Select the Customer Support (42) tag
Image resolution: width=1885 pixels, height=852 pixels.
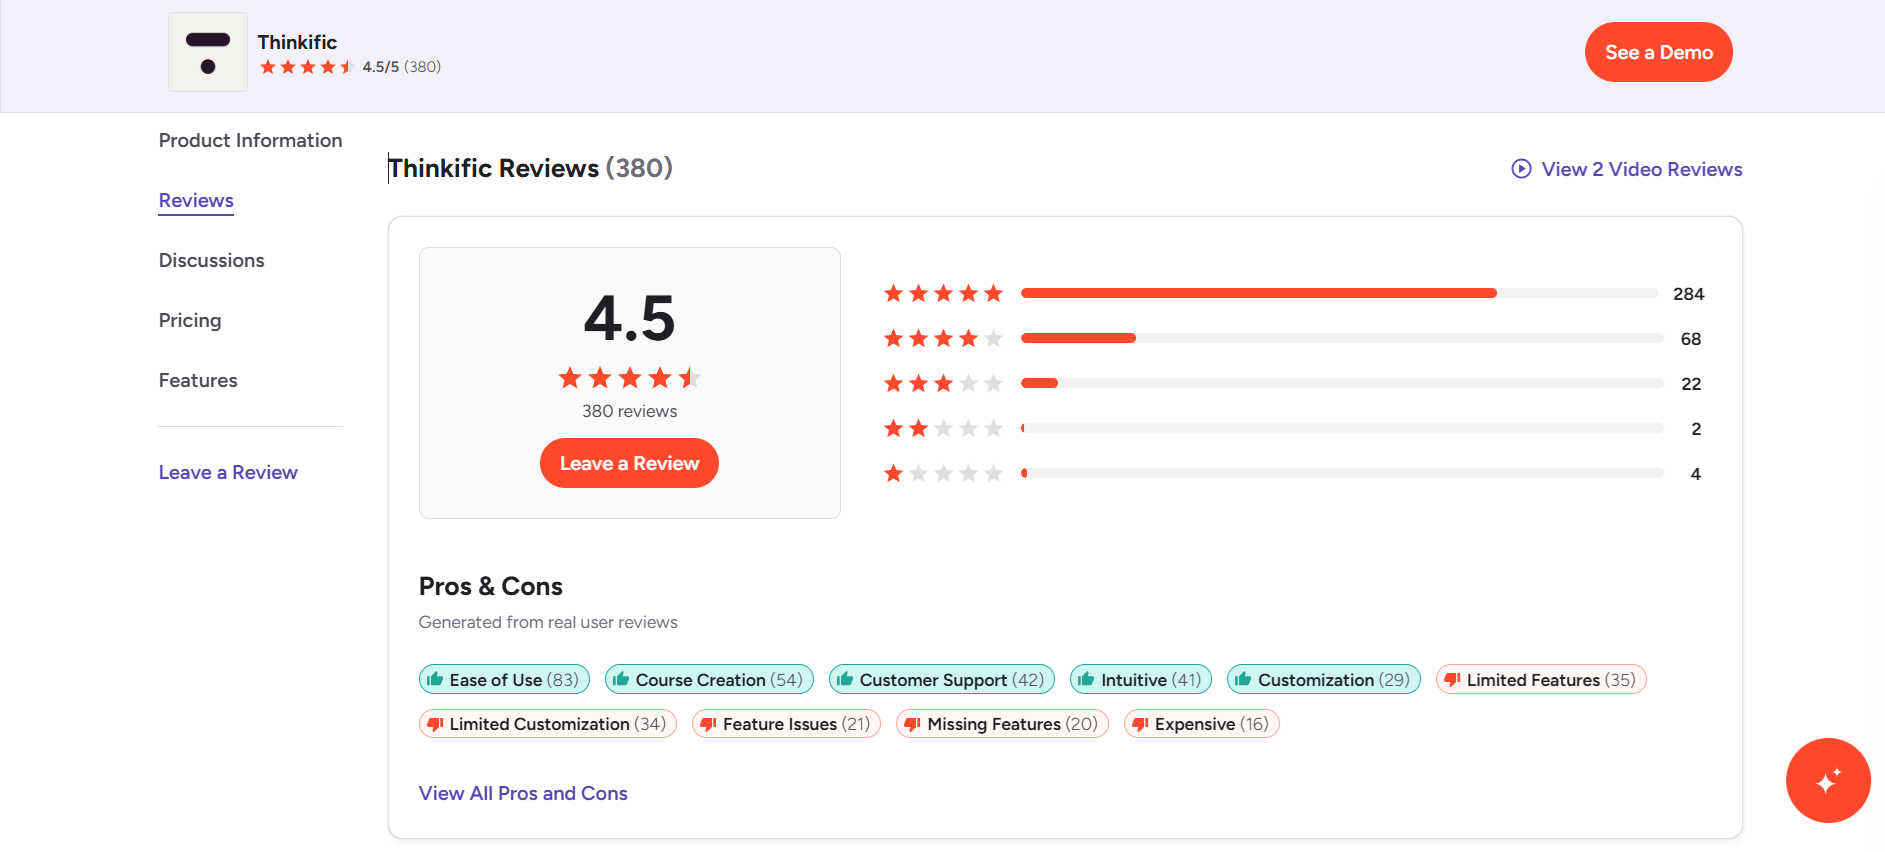click(x=942, y=679)
